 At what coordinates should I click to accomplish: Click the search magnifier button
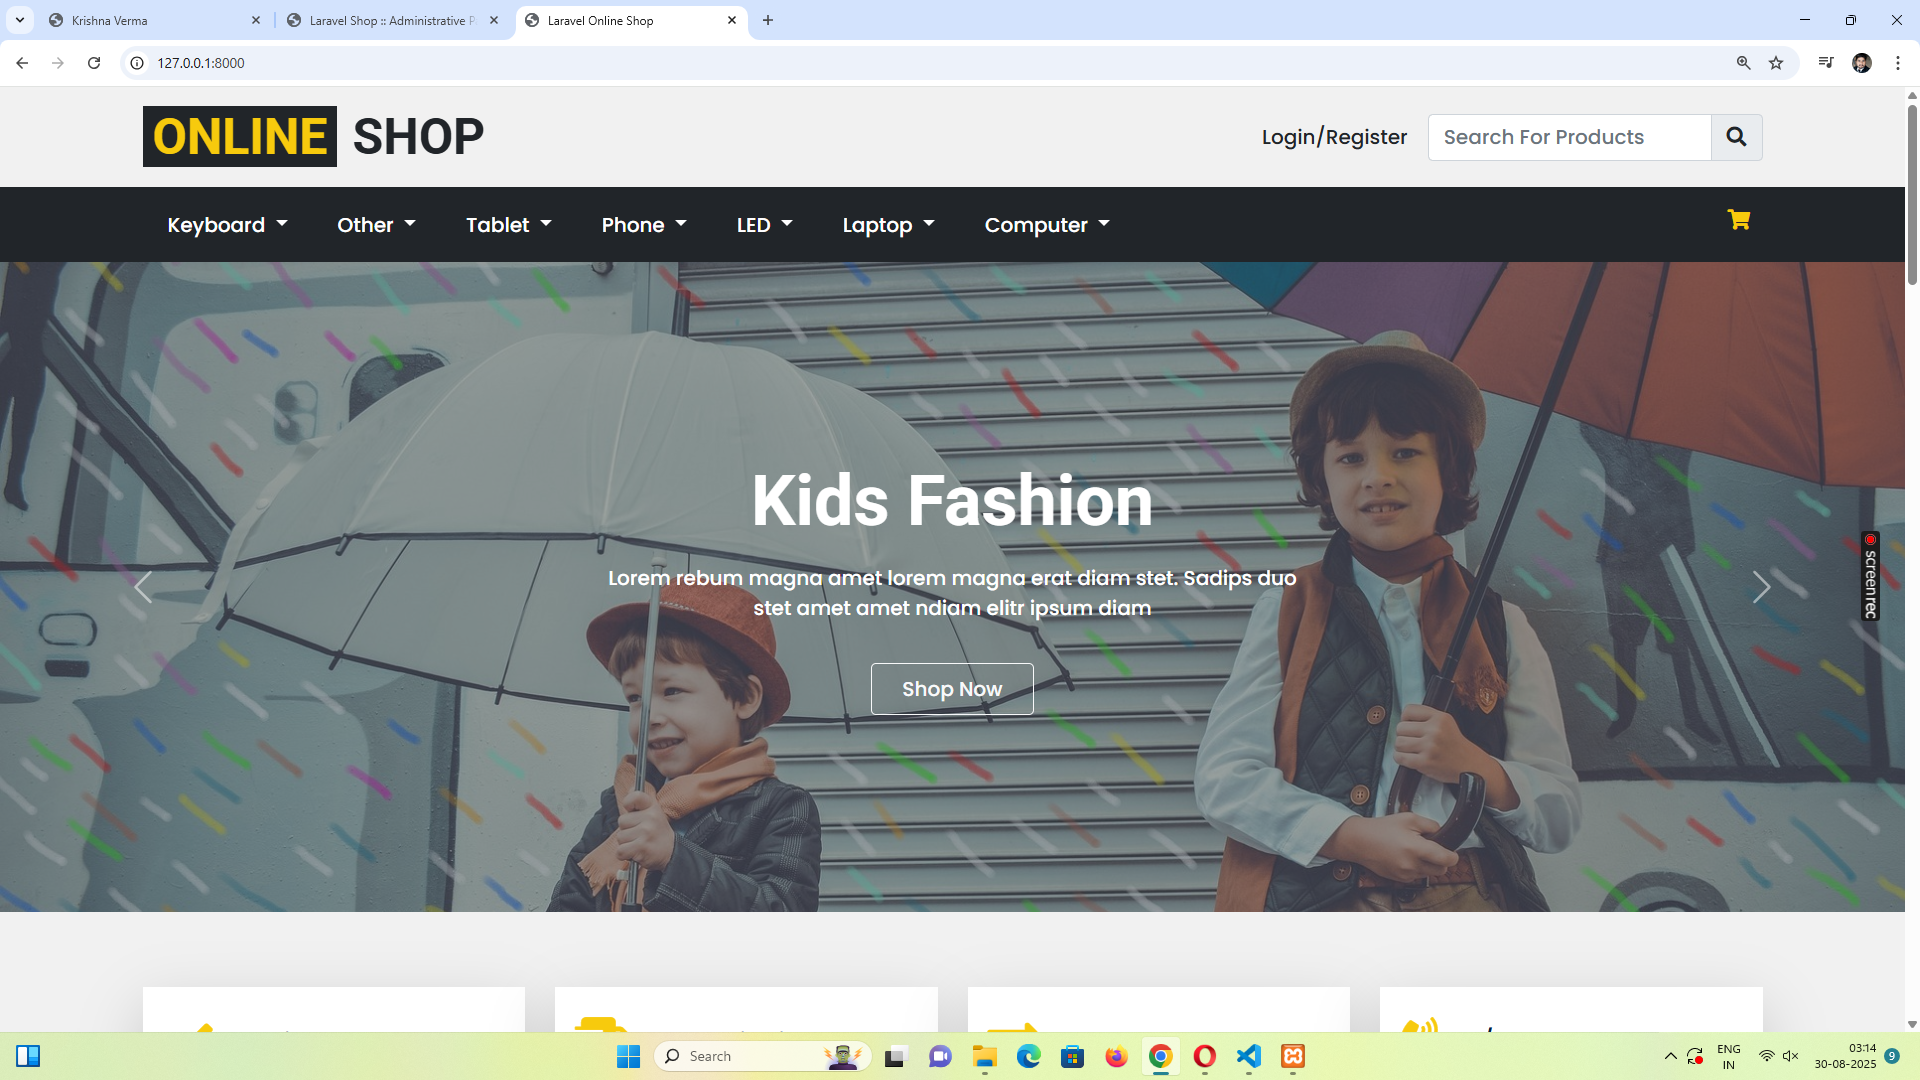1736,137
